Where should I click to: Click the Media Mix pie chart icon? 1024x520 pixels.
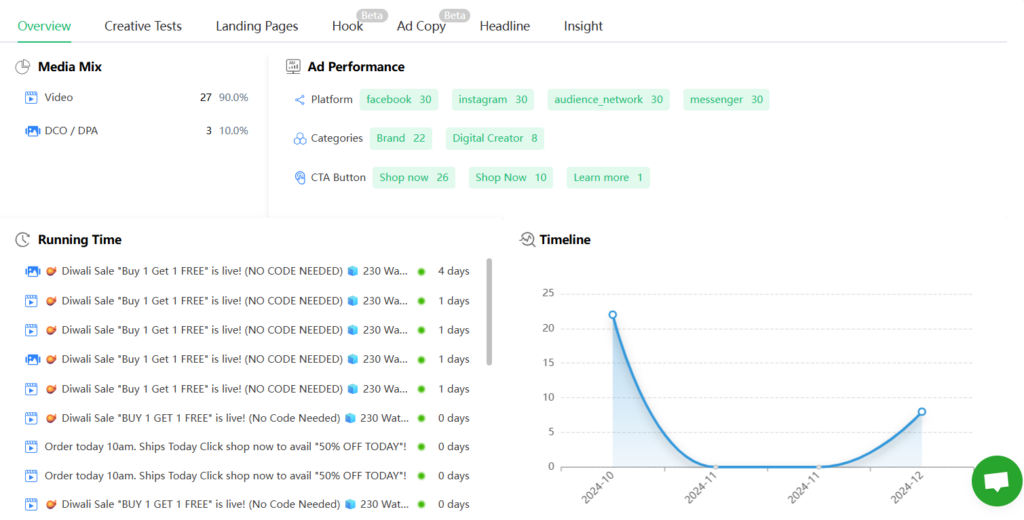(x=23, y=67)
